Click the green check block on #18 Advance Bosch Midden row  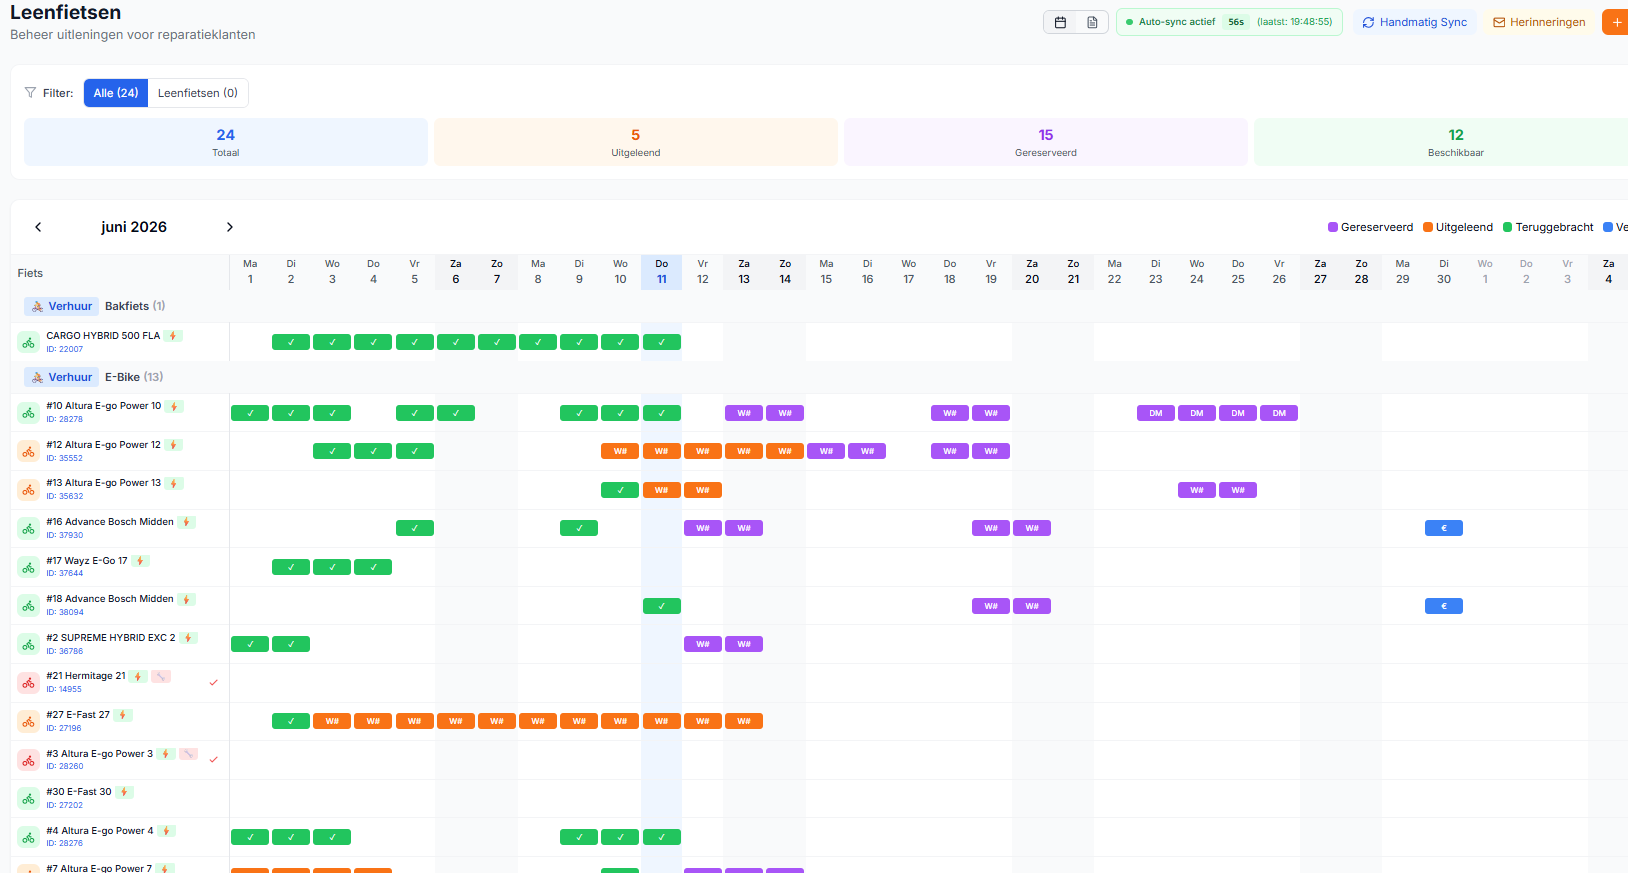point(662,606)
